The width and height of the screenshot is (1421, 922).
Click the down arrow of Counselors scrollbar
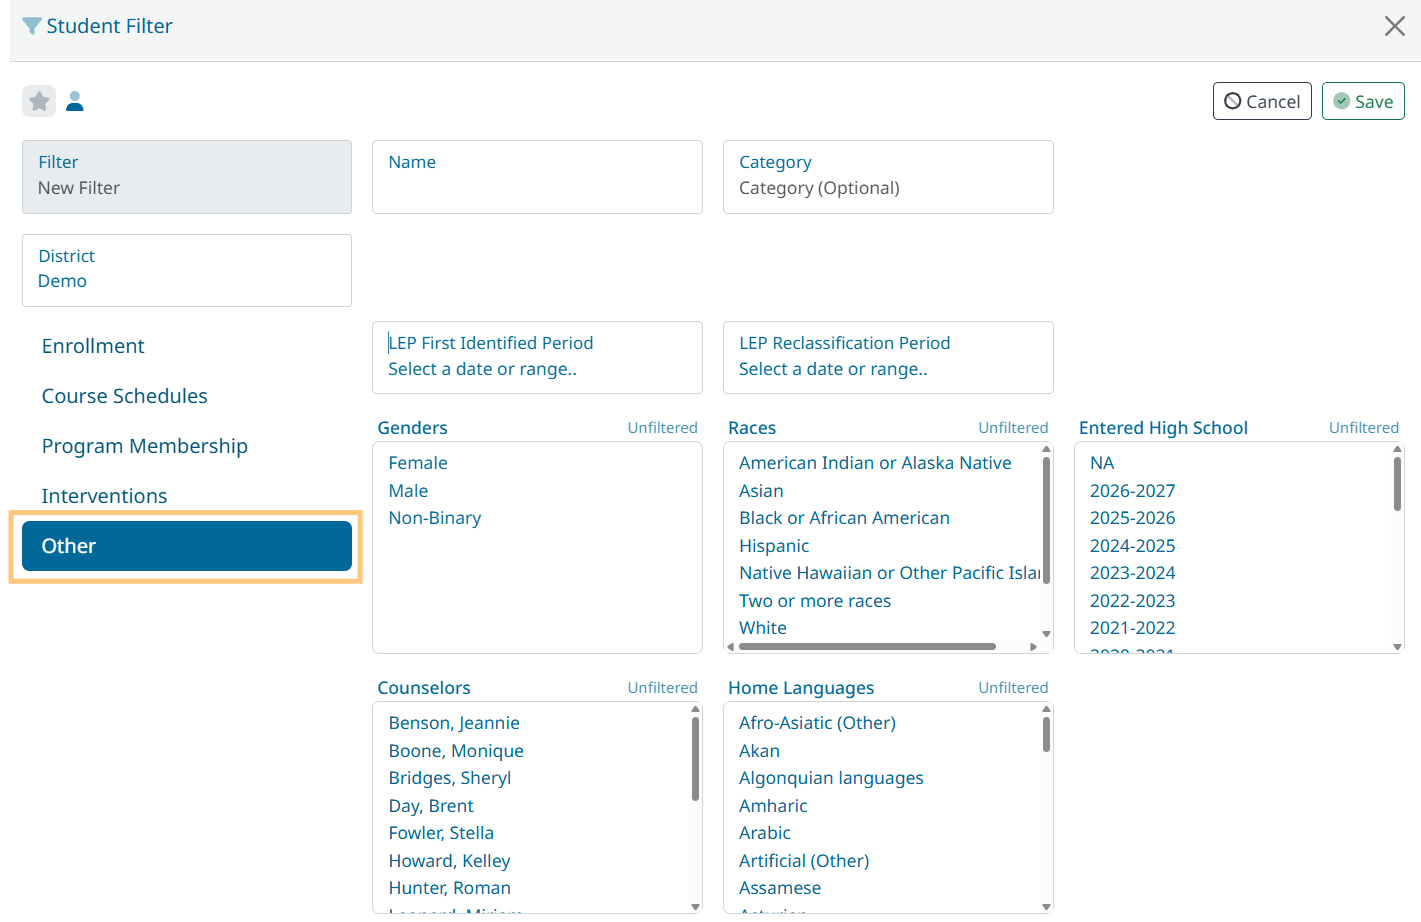pyautogui.click(x=695, y=906)
